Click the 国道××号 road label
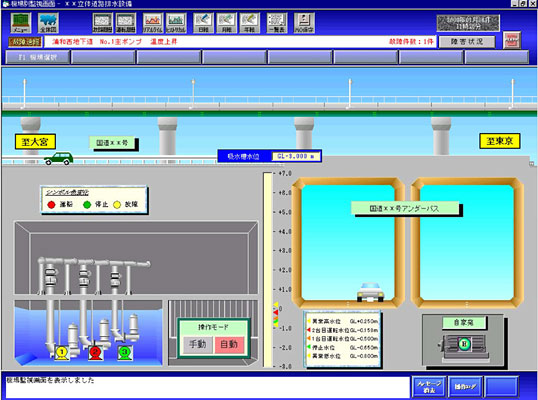Screen dimensions: 538x400 click(x=113, y=143)
